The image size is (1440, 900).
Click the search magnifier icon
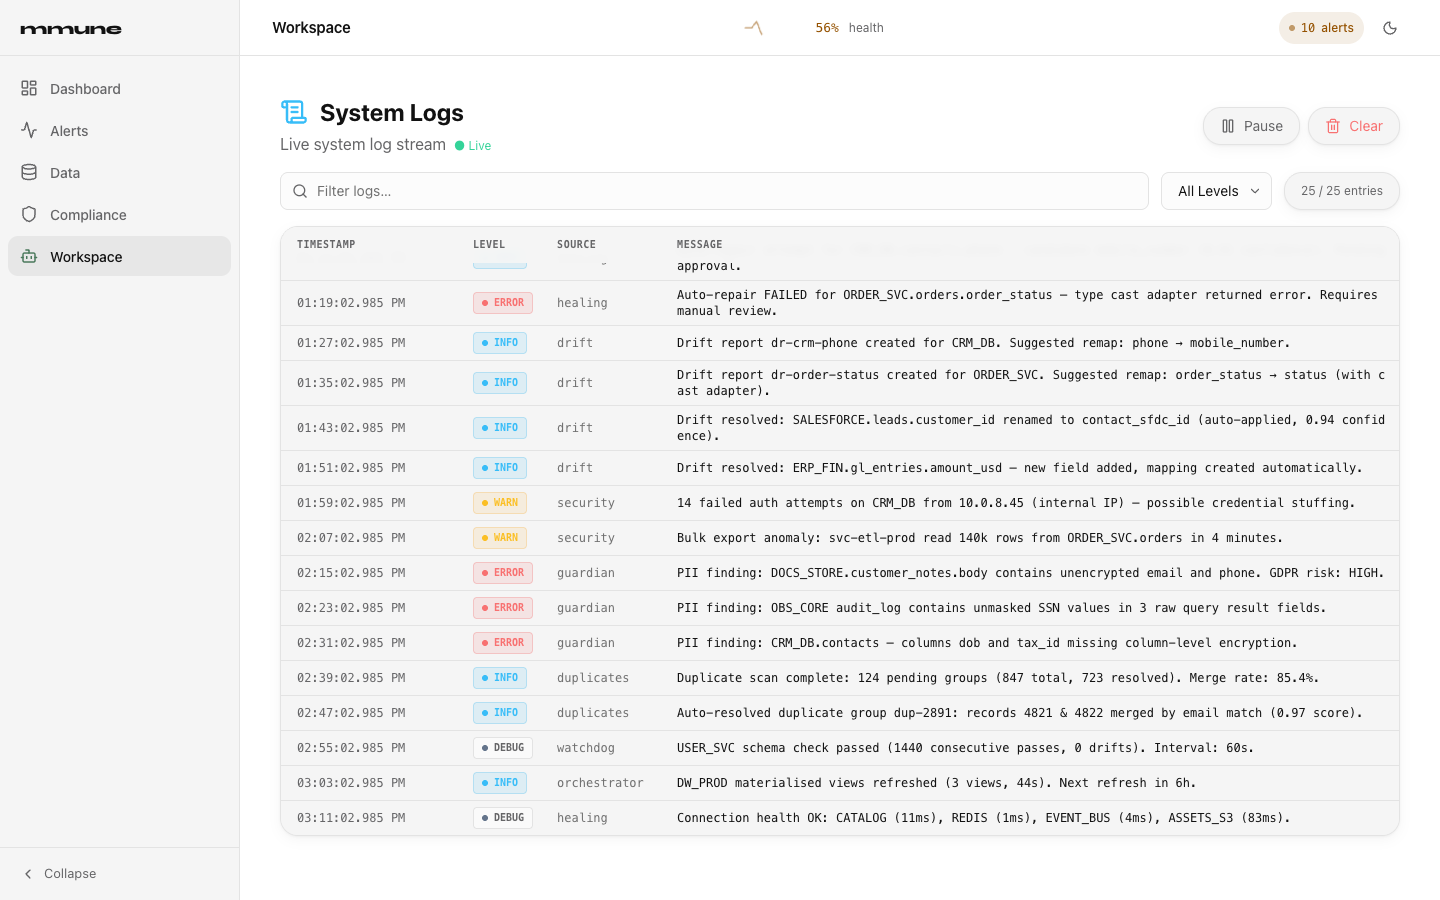click(x=300, y=191)
